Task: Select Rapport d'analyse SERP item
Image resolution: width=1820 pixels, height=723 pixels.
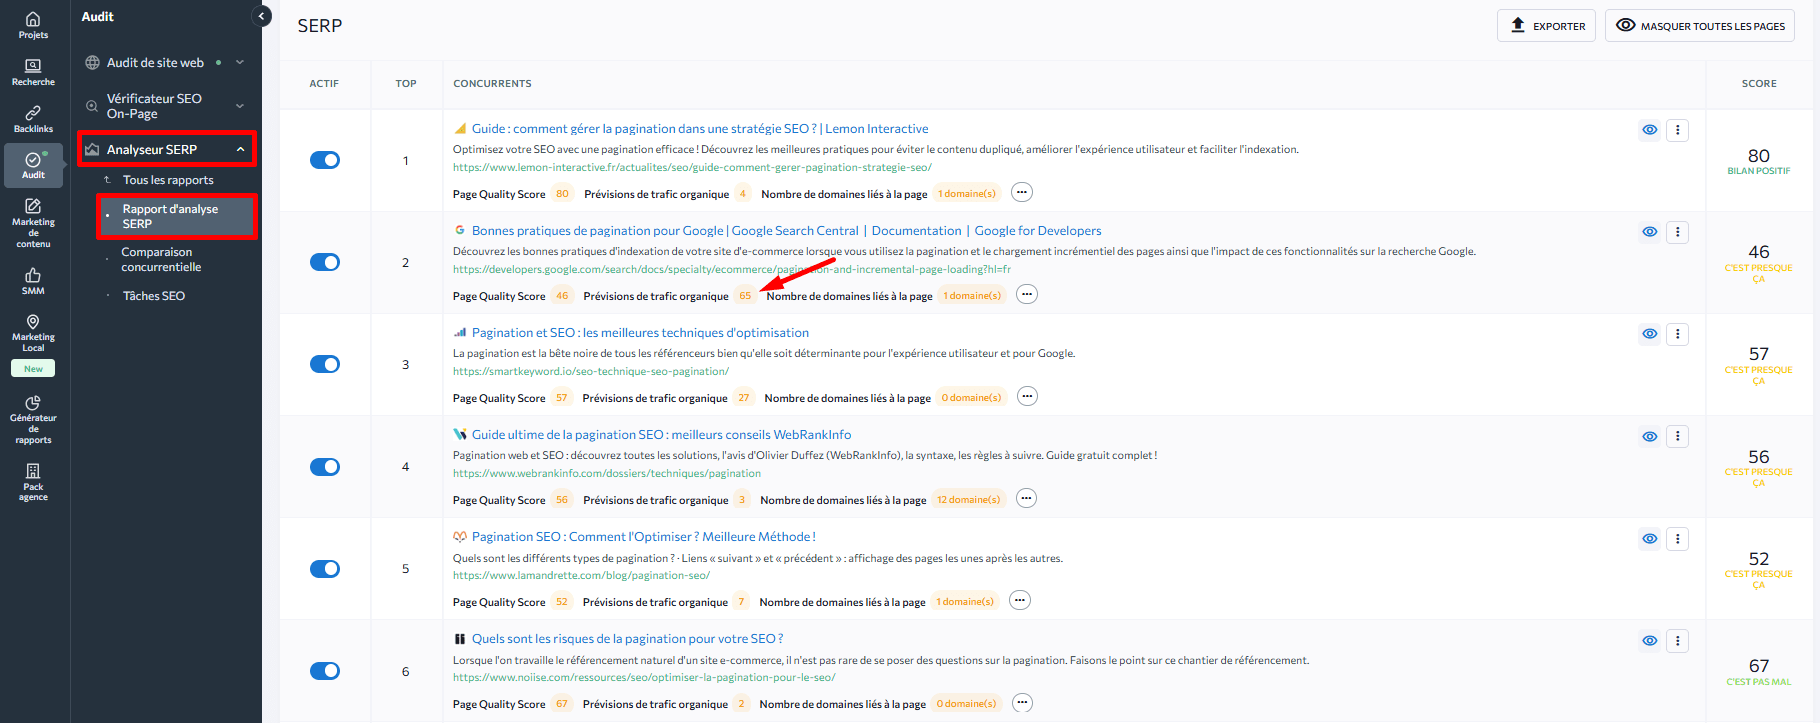Action: (177, 216)
